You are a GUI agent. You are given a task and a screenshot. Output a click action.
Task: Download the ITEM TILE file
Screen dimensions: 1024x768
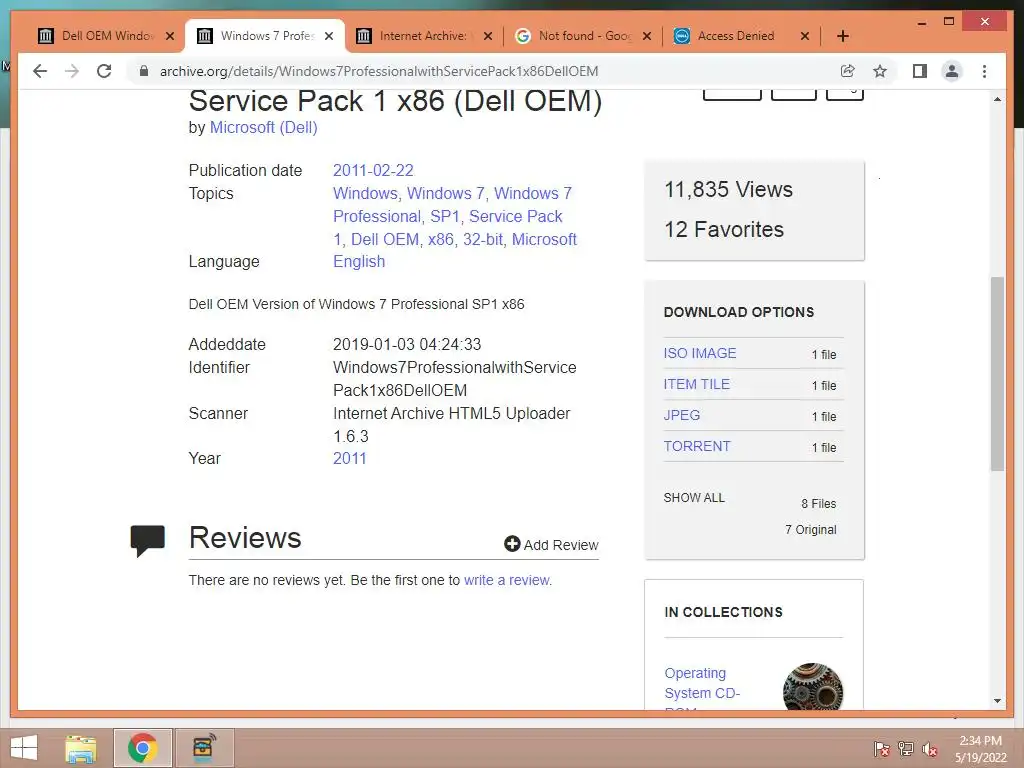click(x=696, y=385)
